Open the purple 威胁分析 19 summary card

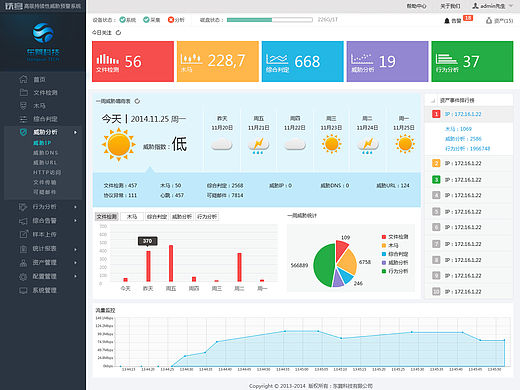[387, 61]
